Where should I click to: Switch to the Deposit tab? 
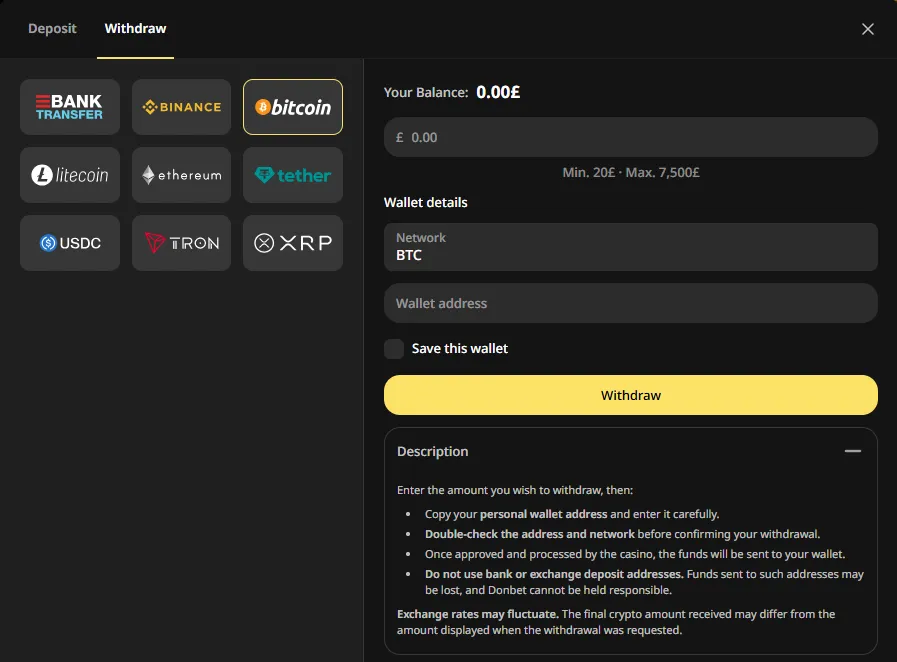click(x=52, y=29)
